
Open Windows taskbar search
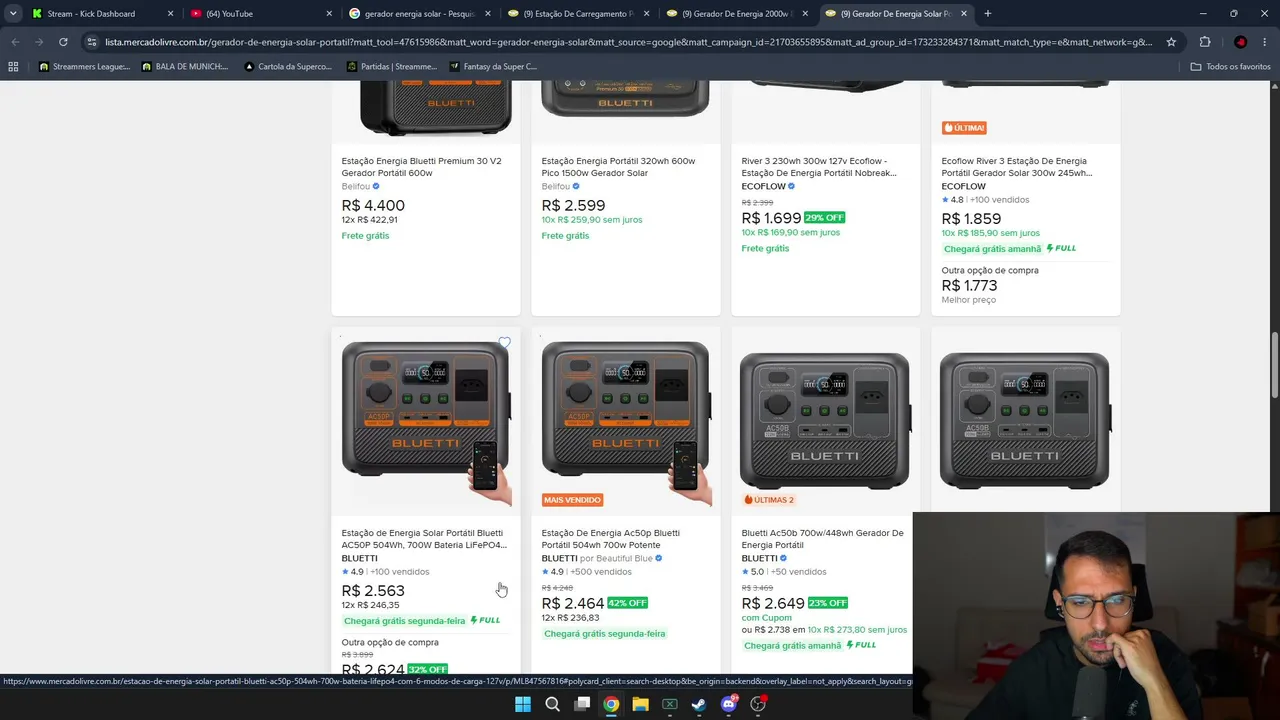pos(552,704)
